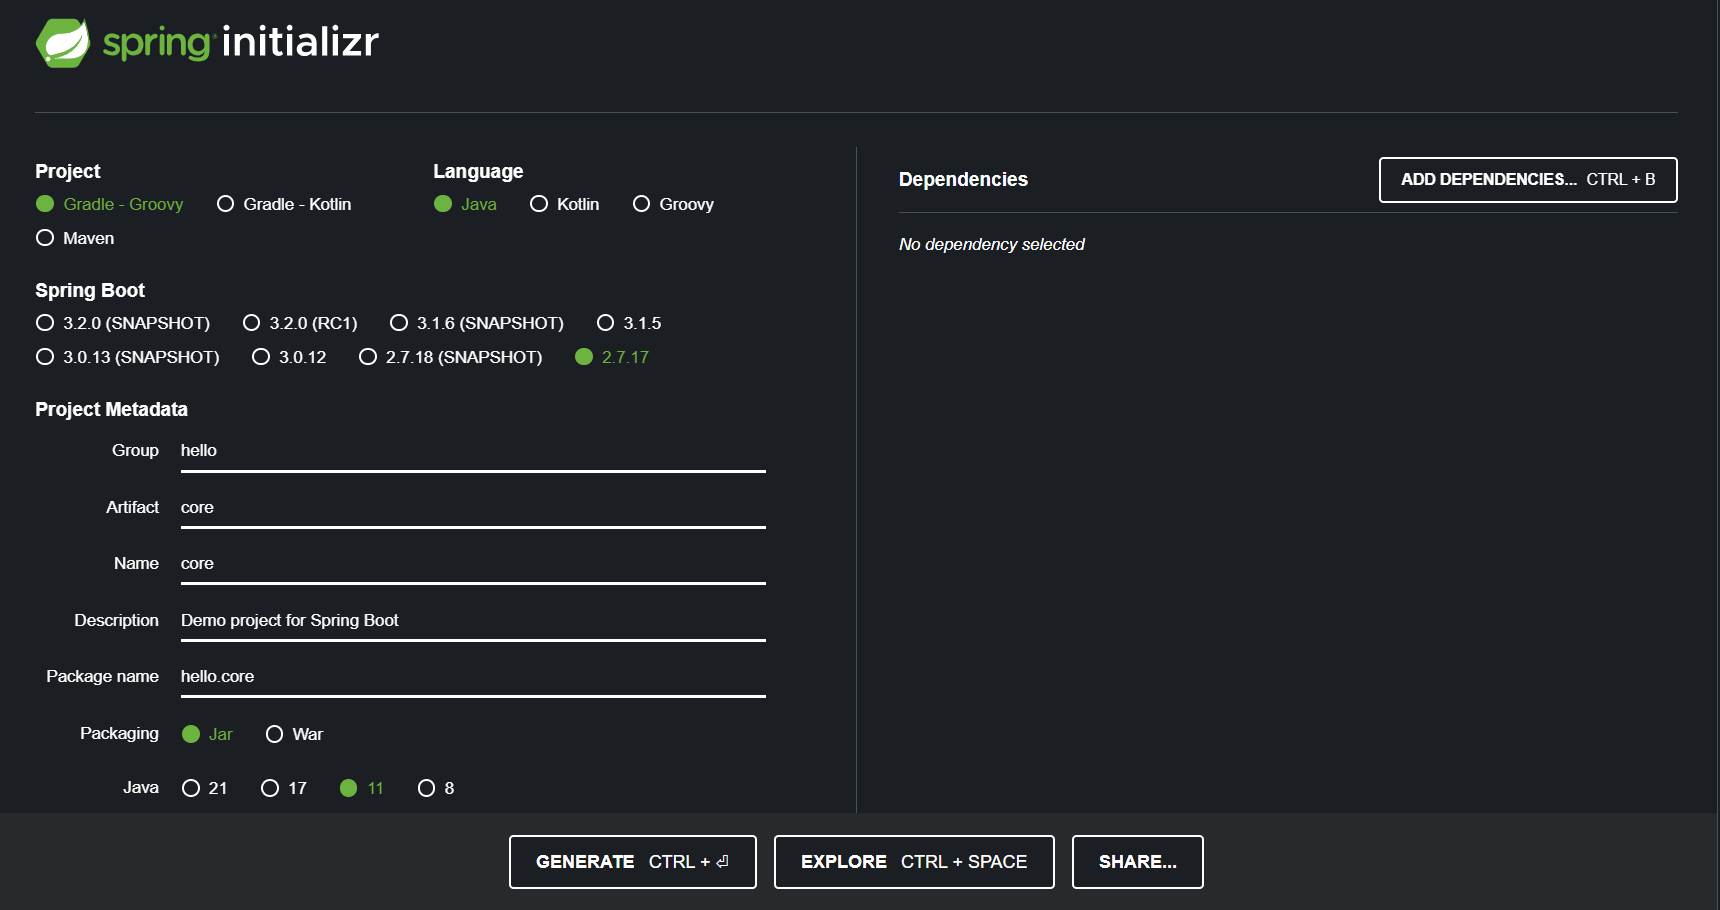
Task: Click the 'No dependency selected' text
Action: [992, 244]
